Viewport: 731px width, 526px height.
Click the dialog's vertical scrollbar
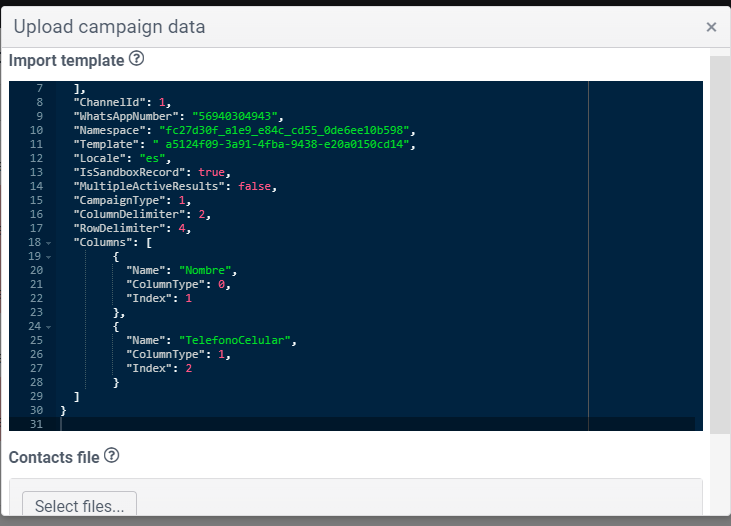pyautogui.click(x=720, y=245)
